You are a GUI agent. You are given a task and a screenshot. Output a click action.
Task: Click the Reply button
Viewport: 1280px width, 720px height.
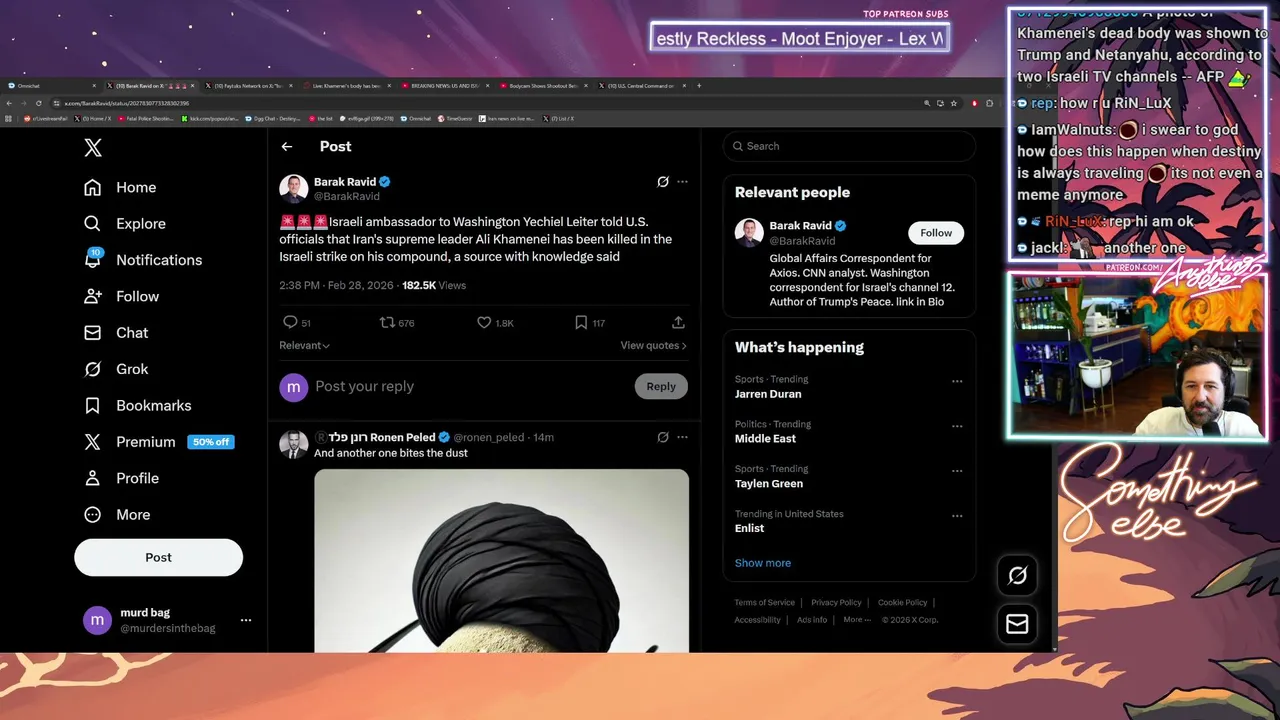(x=661, y=386)
